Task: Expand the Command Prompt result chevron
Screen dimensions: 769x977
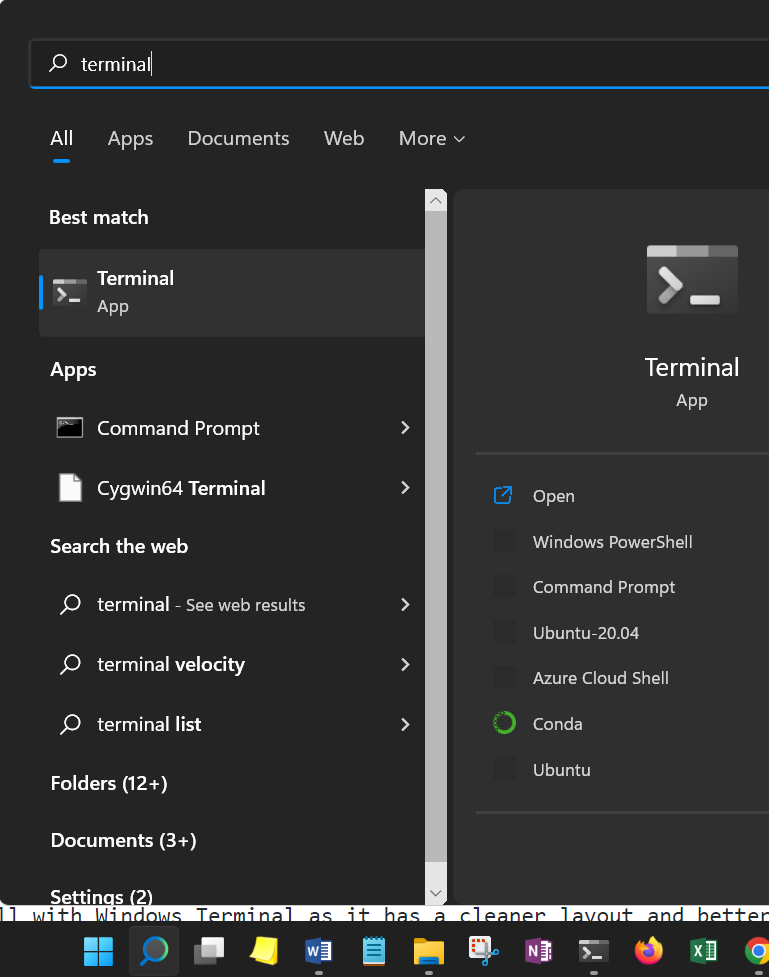Action: pyautogui.click(x=405, y=427)
